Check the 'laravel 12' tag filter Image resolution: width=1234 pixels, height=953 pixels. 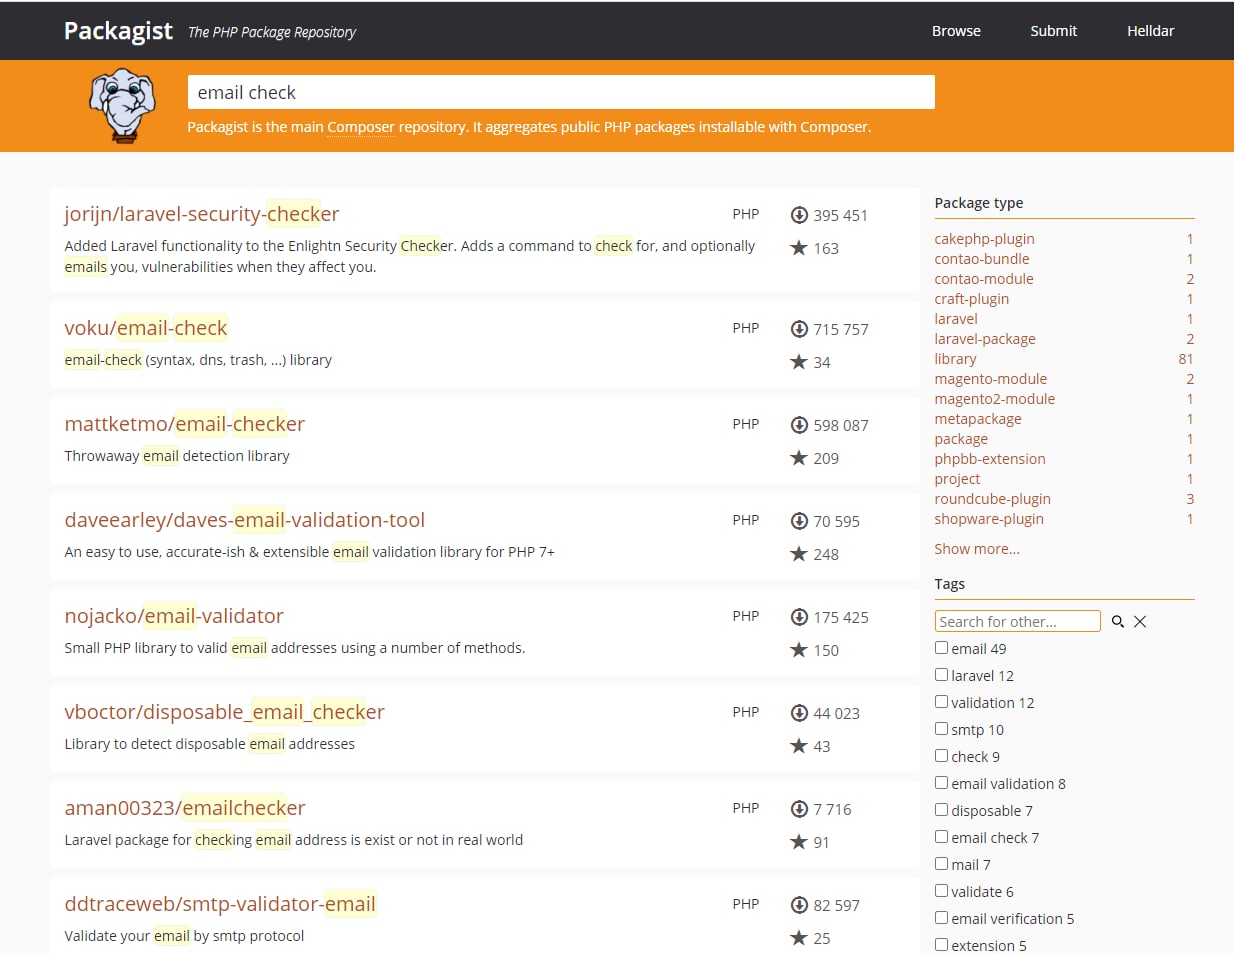pyautogui.click(x=941, y=675)
